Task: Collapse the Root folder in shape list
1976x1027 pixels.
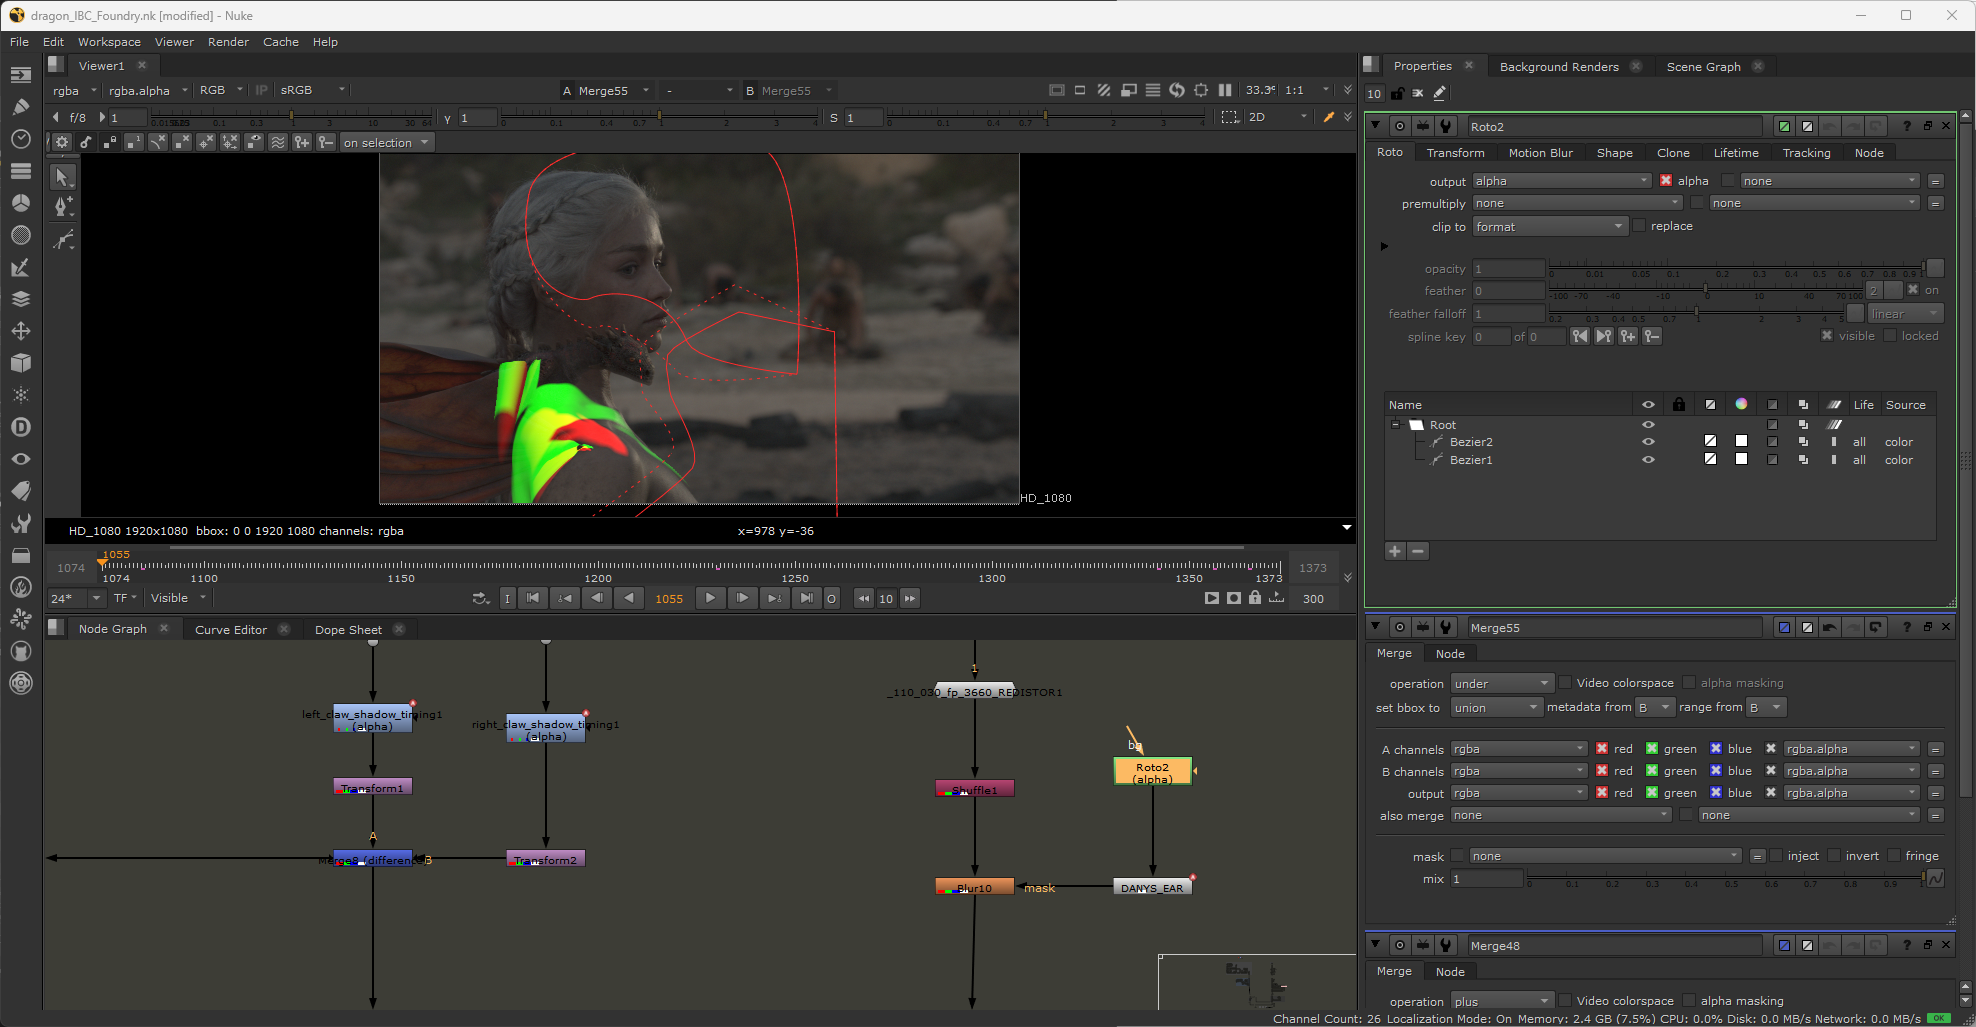Action: click(x=1395, y=425)
